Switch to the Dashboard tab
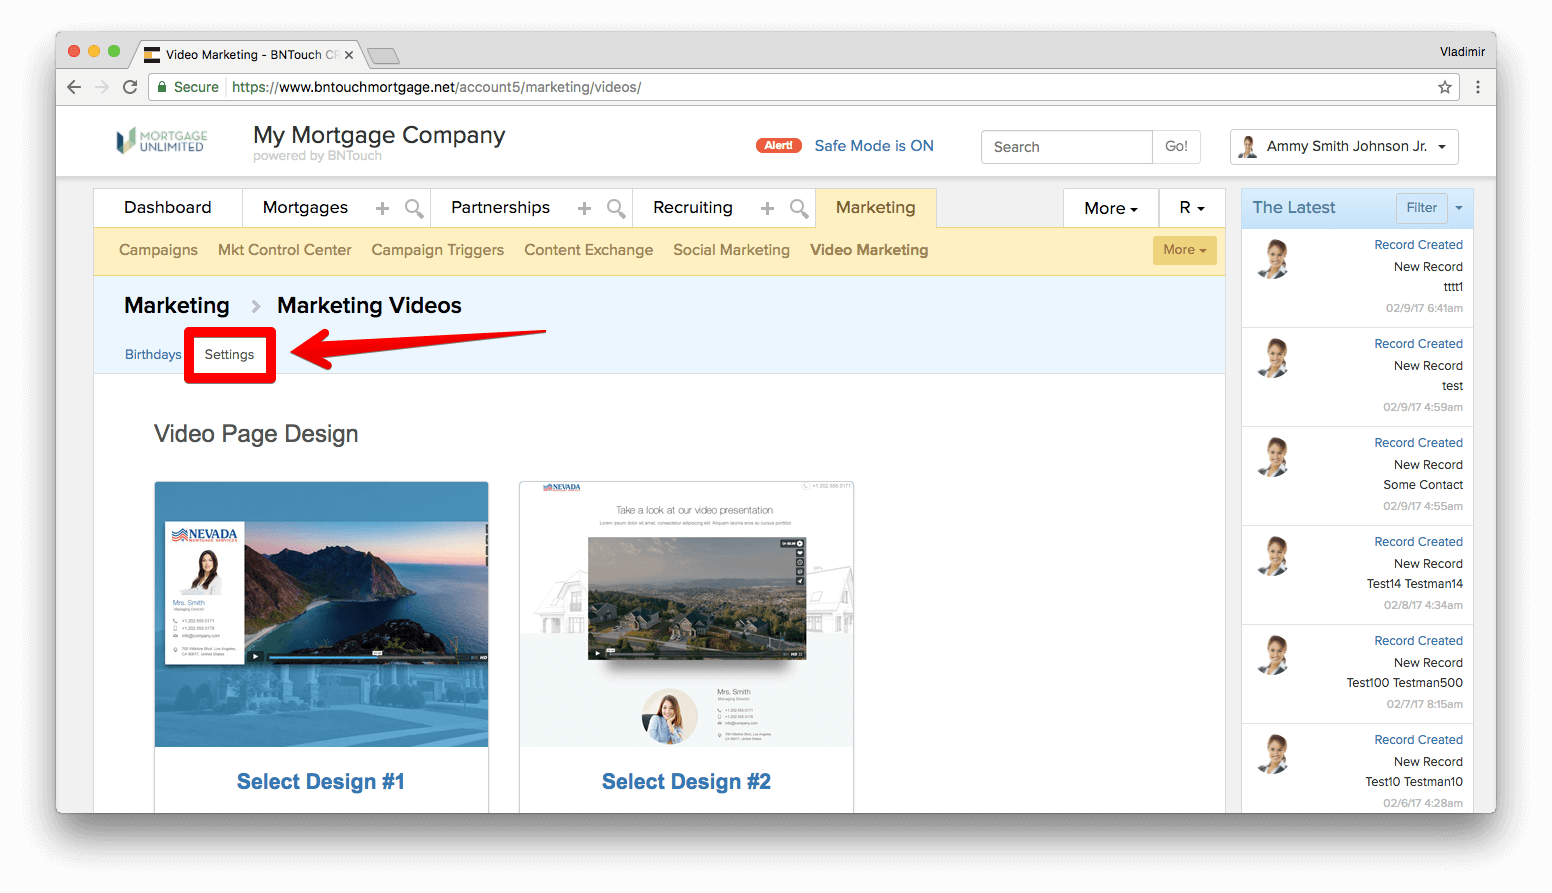Viewport: 1552px width, 893px height. [x=168, y=208]
